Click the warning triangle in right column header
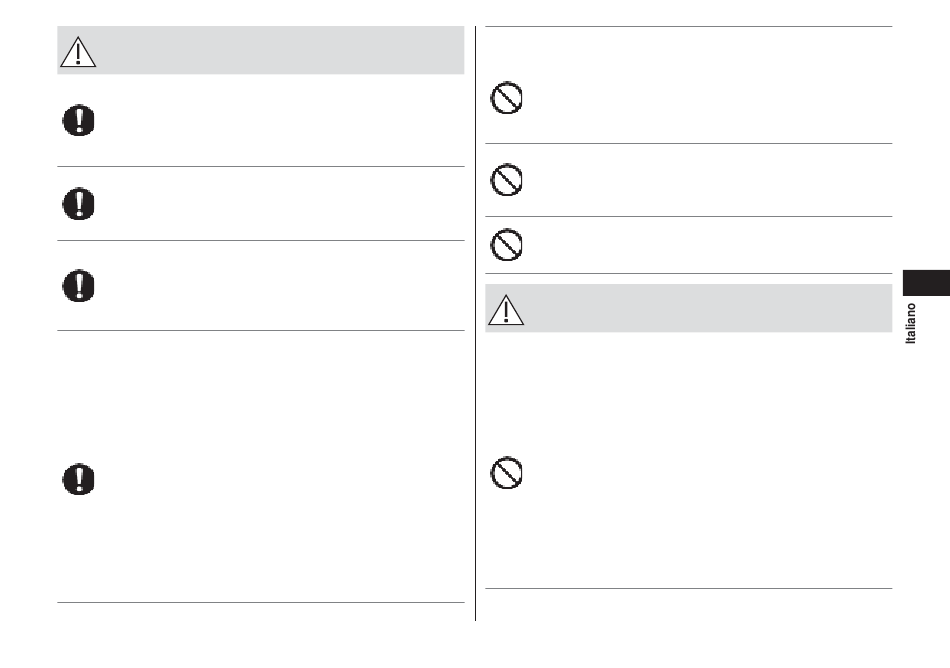Viewport: 950px width, 668px height. point(506,310)
